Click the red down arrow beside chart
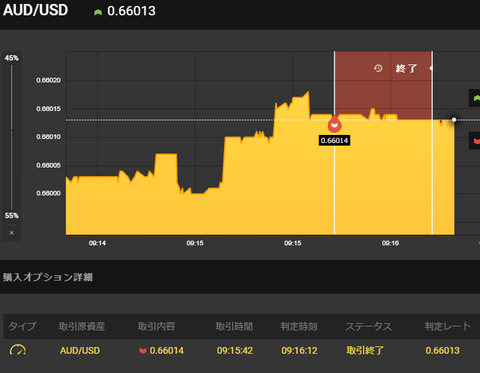 click(476, 141)
